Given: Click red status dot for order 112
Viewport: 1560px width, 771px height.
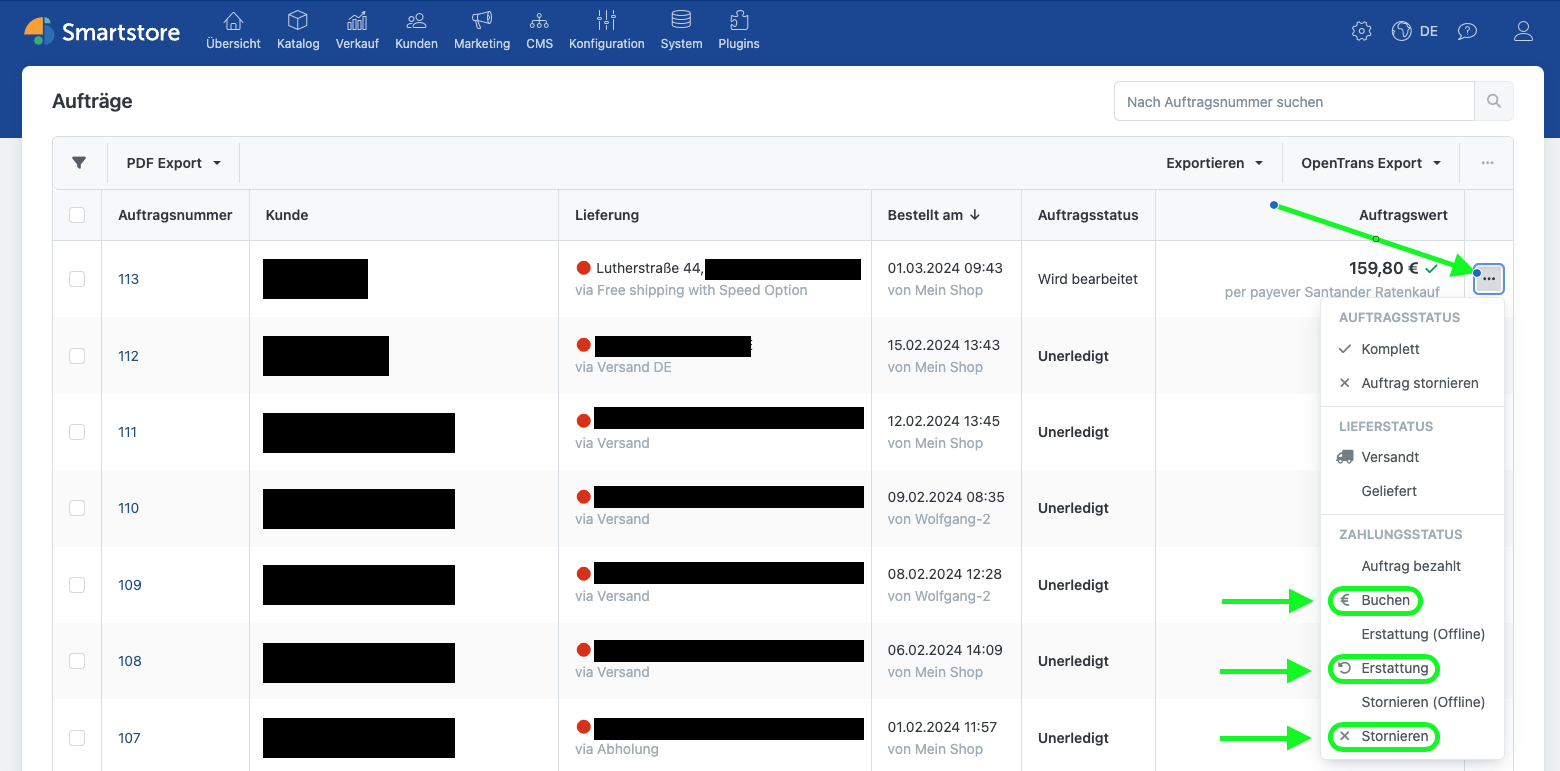Looking at the screenshot, I should click(x=584, y=345).
